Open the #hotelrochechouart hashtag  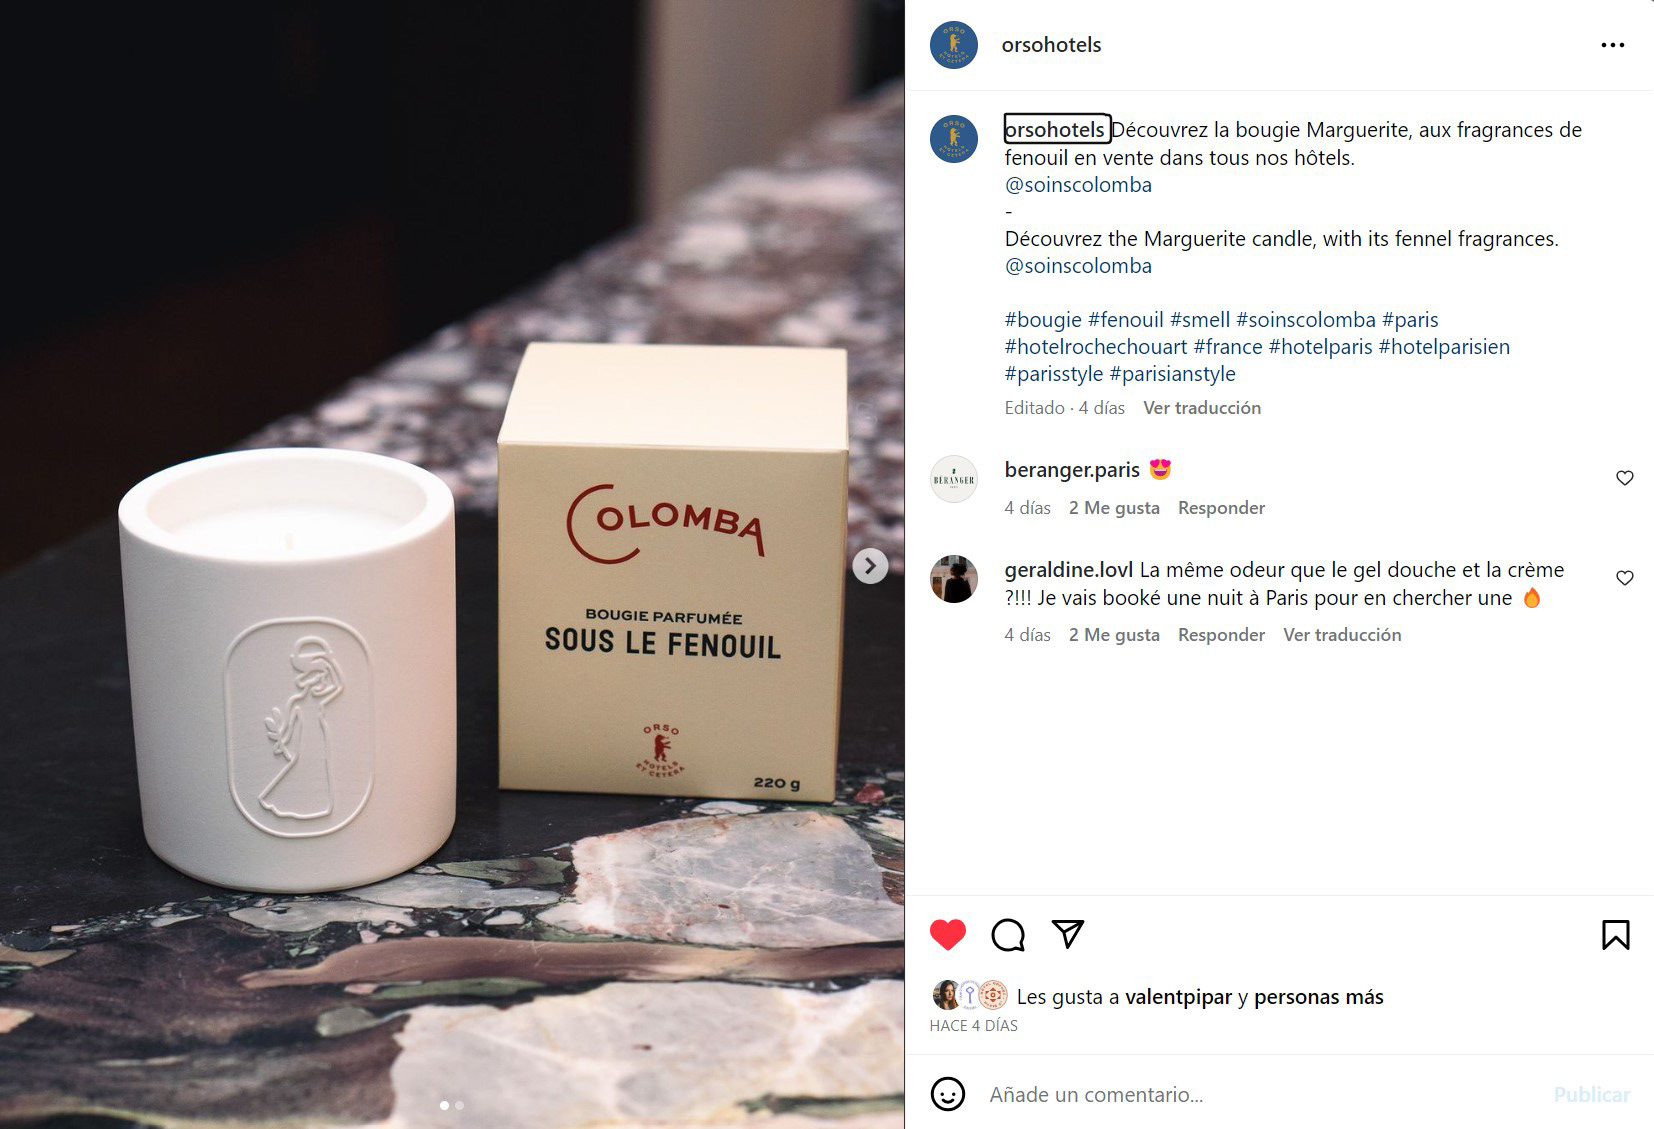click(x=1096, y=347)
